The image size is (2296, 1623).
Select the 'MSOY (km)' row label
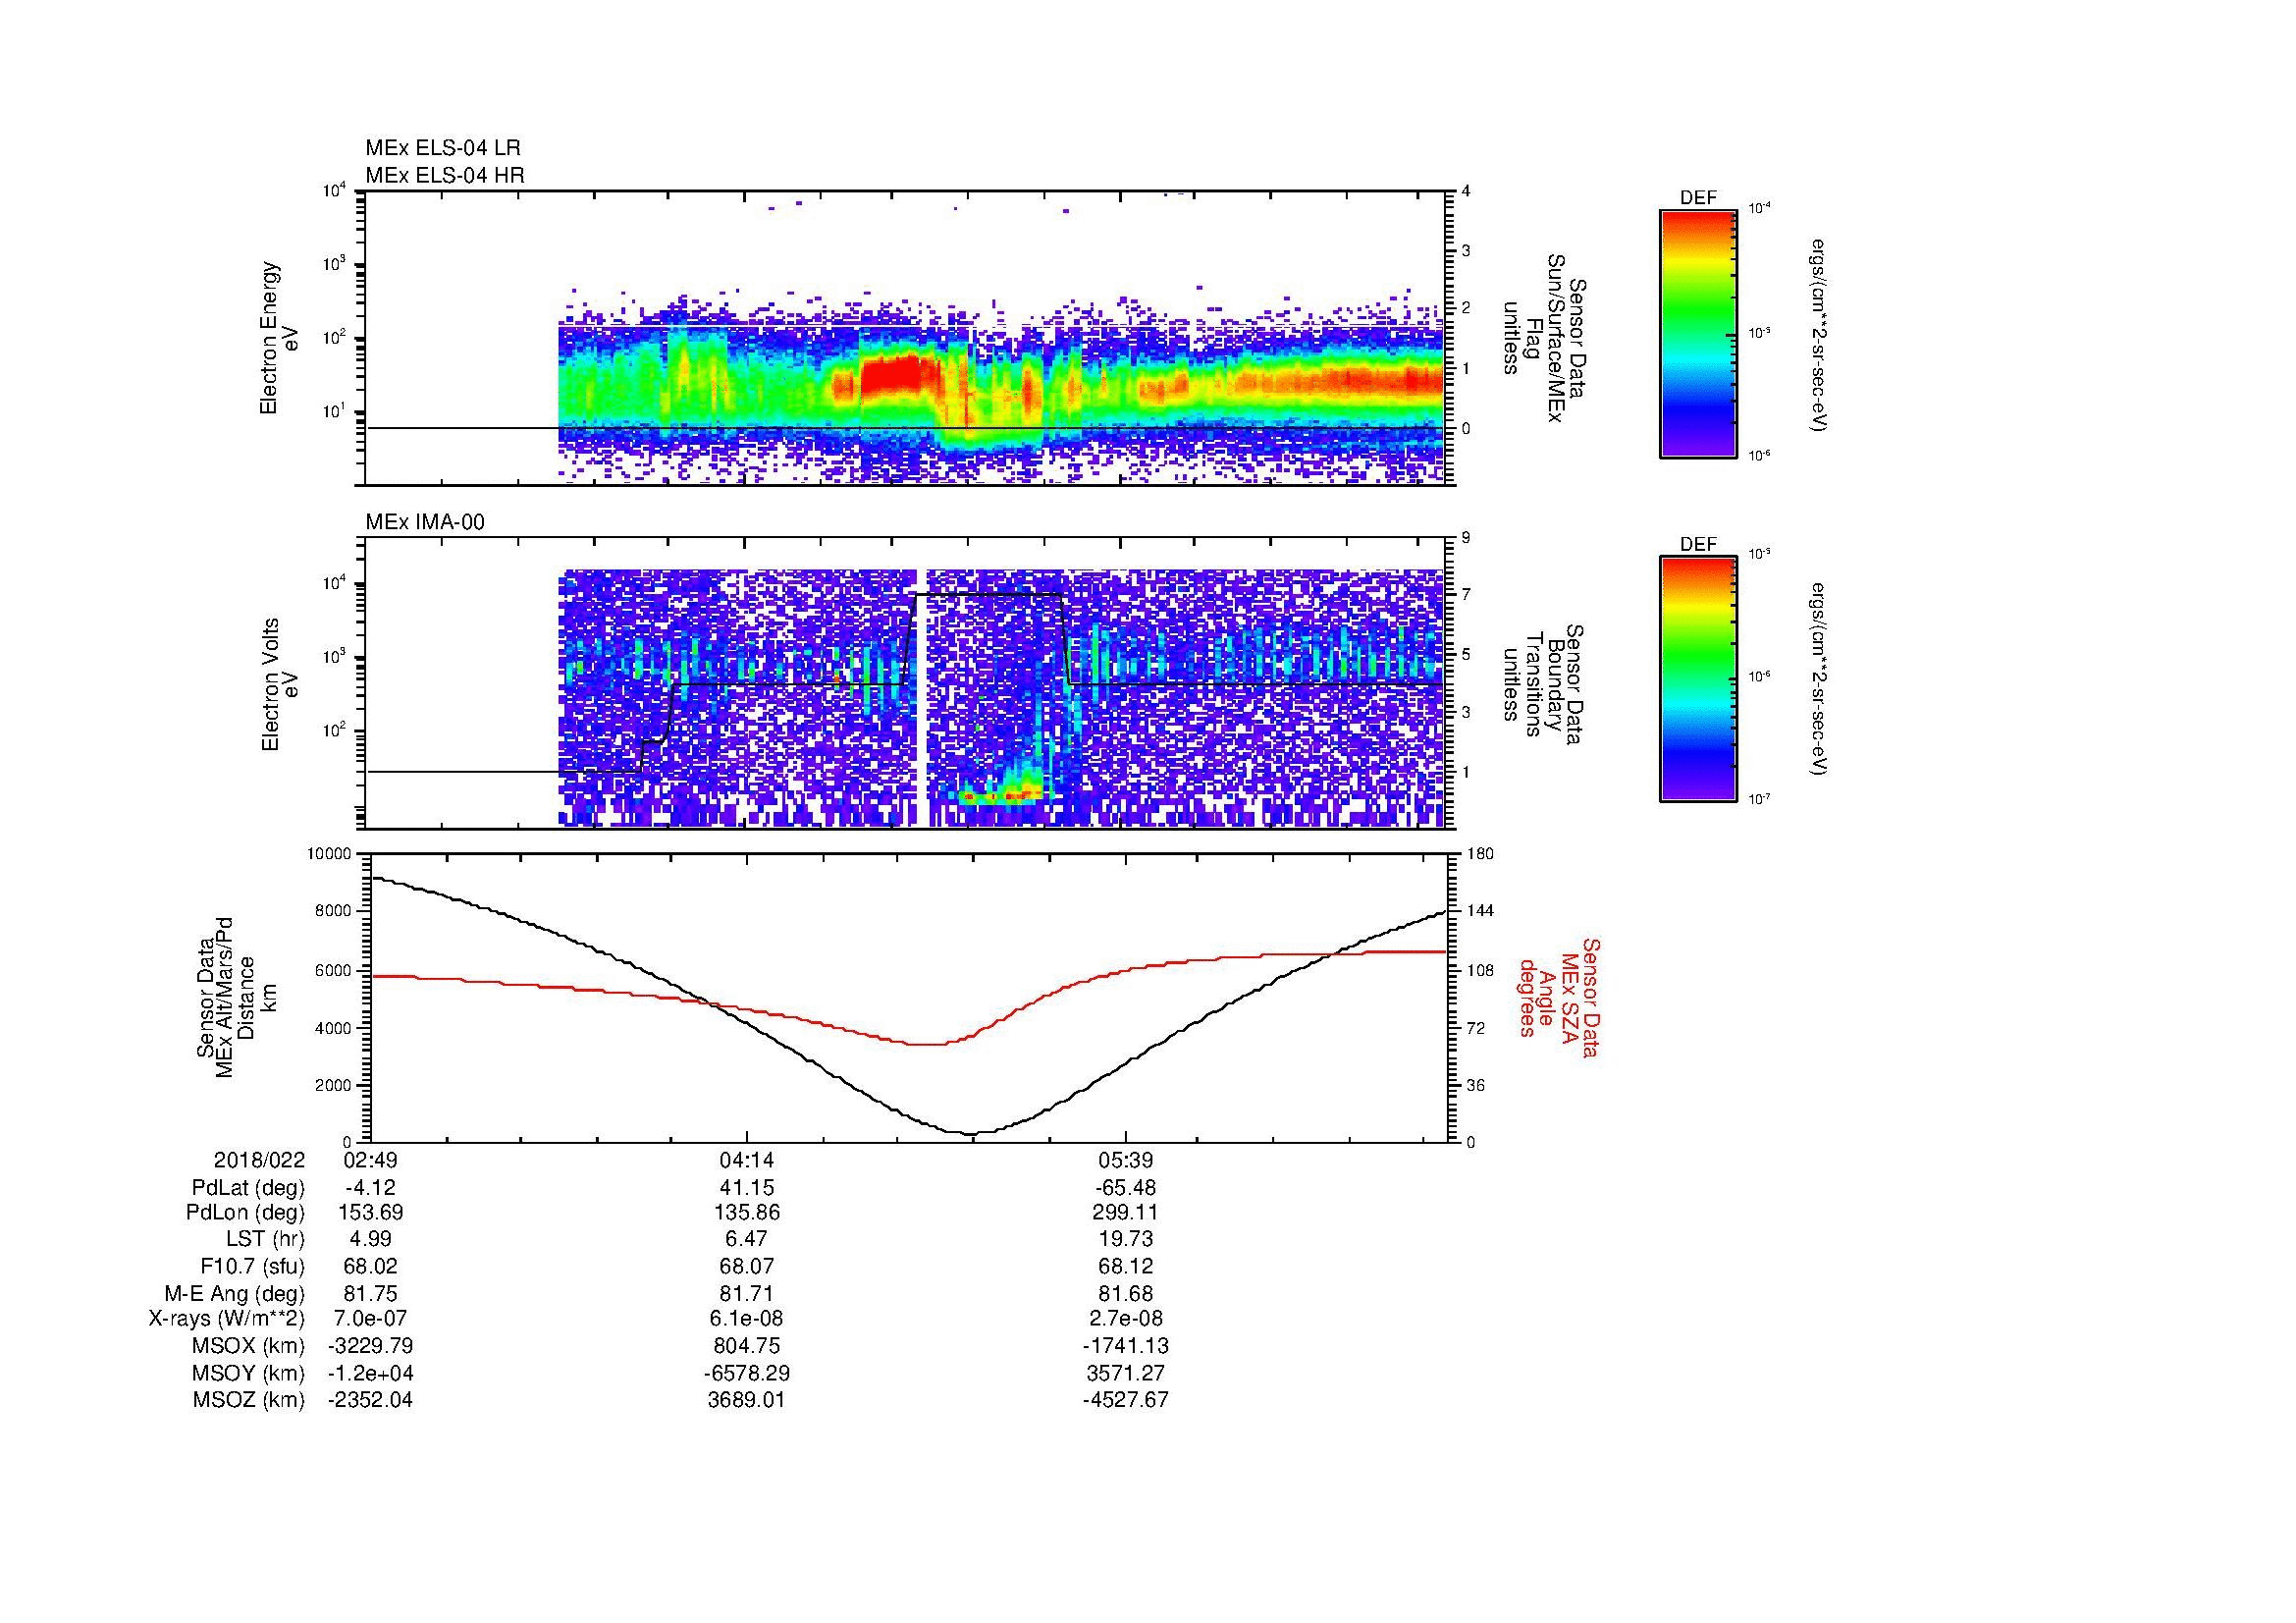248,1373
